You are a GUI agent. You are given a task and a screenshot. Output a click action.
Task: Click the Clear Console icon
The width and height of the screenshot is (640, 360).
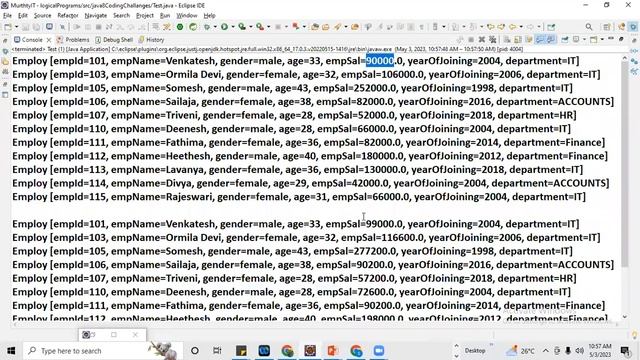coord(507,40)
